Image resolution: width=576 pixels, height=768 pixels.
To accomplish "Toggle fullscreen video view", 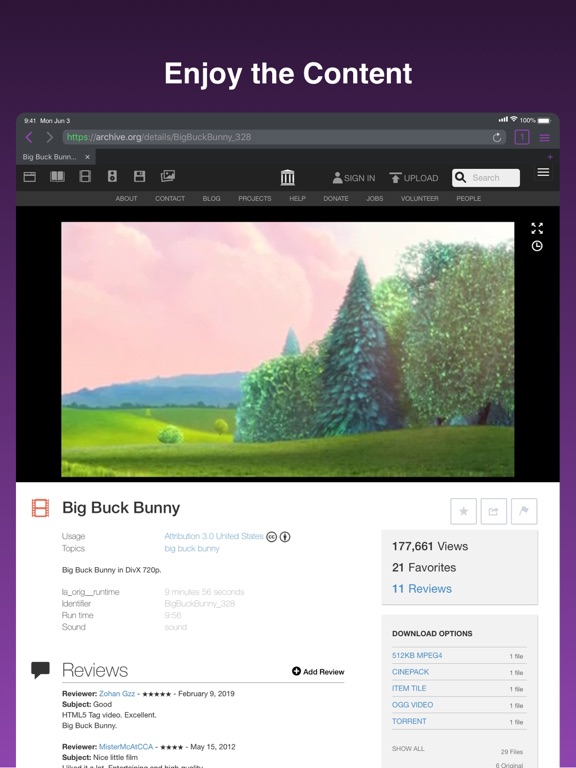I will point(537,228).
